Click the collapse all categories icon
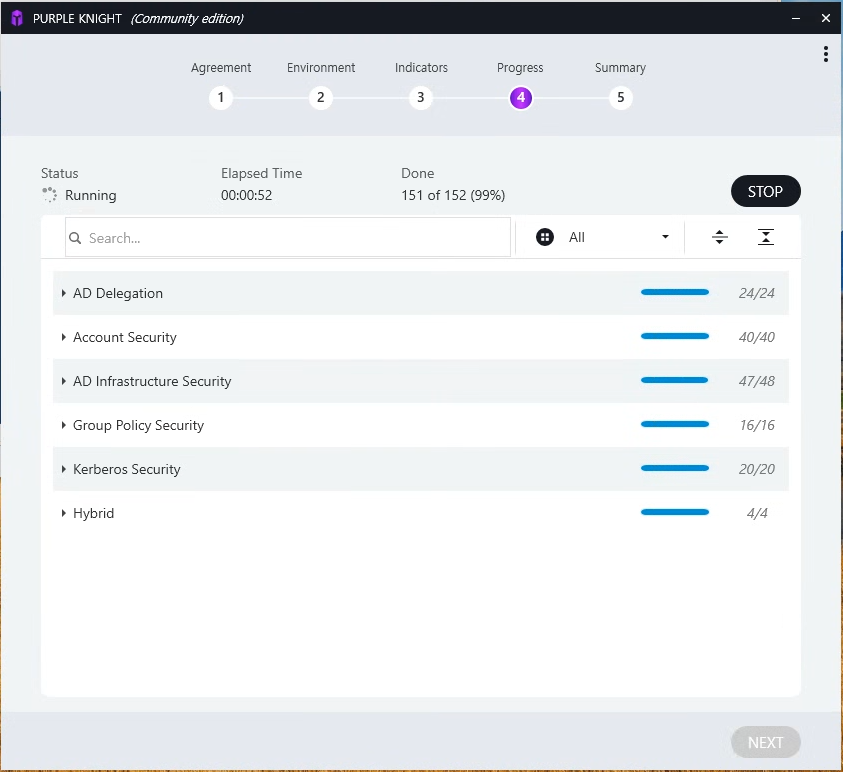Screen dimensions: 843x772 coord(766,237)
